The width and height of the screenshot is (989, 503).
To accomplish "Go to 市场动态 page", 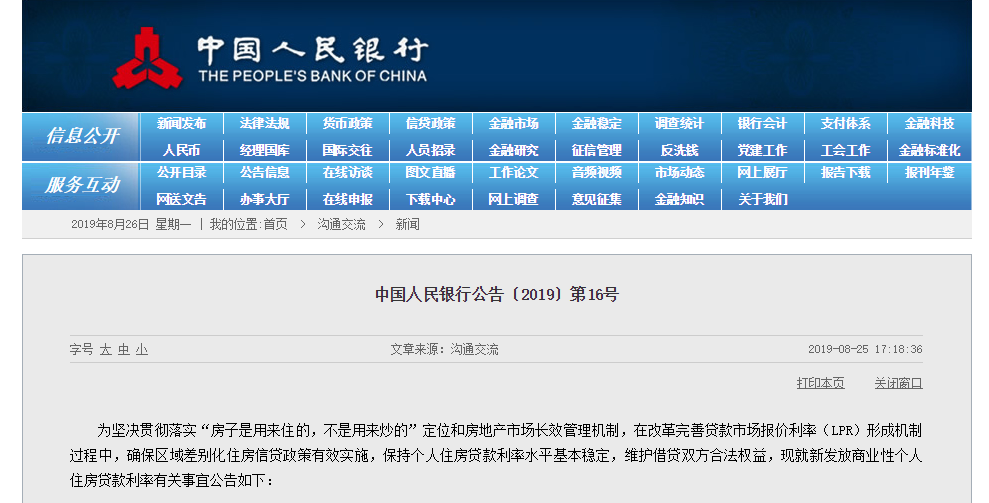I will pyautogui.click(x=679, y=172).
